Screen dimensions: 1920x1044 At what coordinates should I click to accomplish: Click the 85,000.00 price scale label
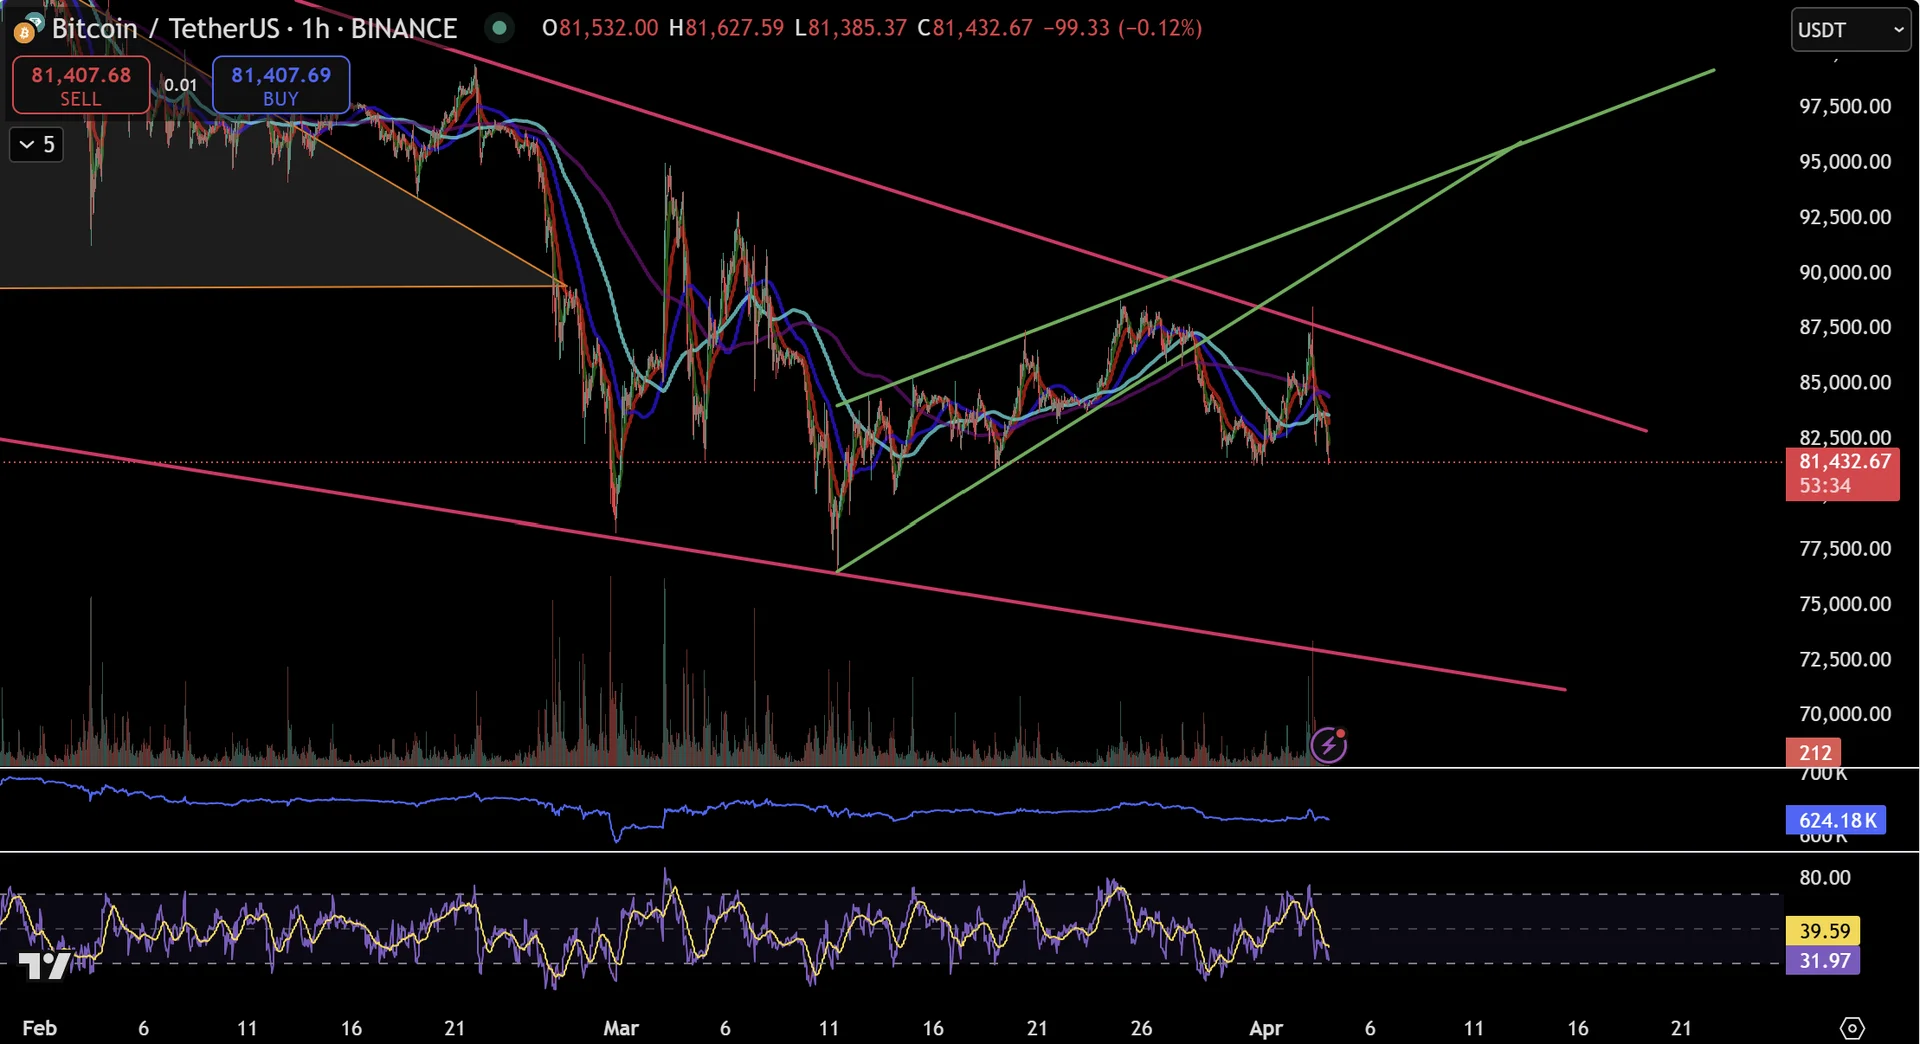click(1845, 382)
